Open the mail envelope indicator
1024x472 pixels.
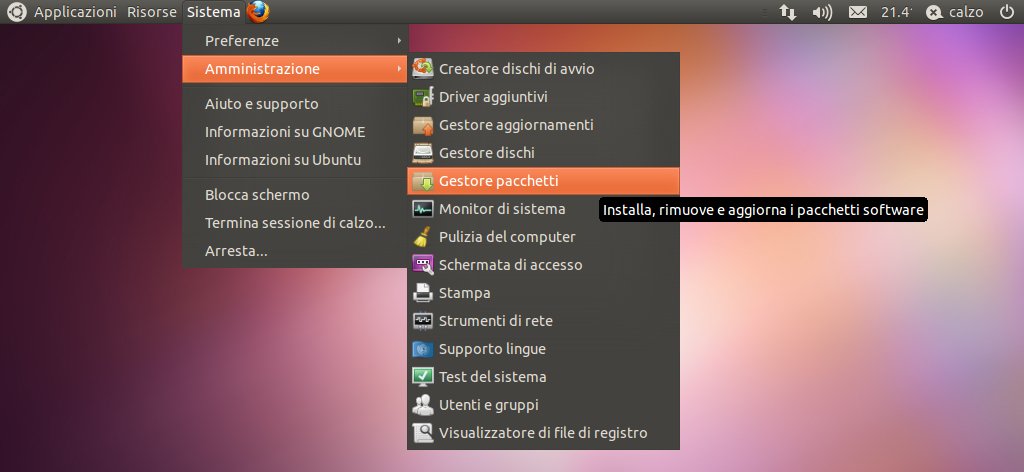pos(857,12)
